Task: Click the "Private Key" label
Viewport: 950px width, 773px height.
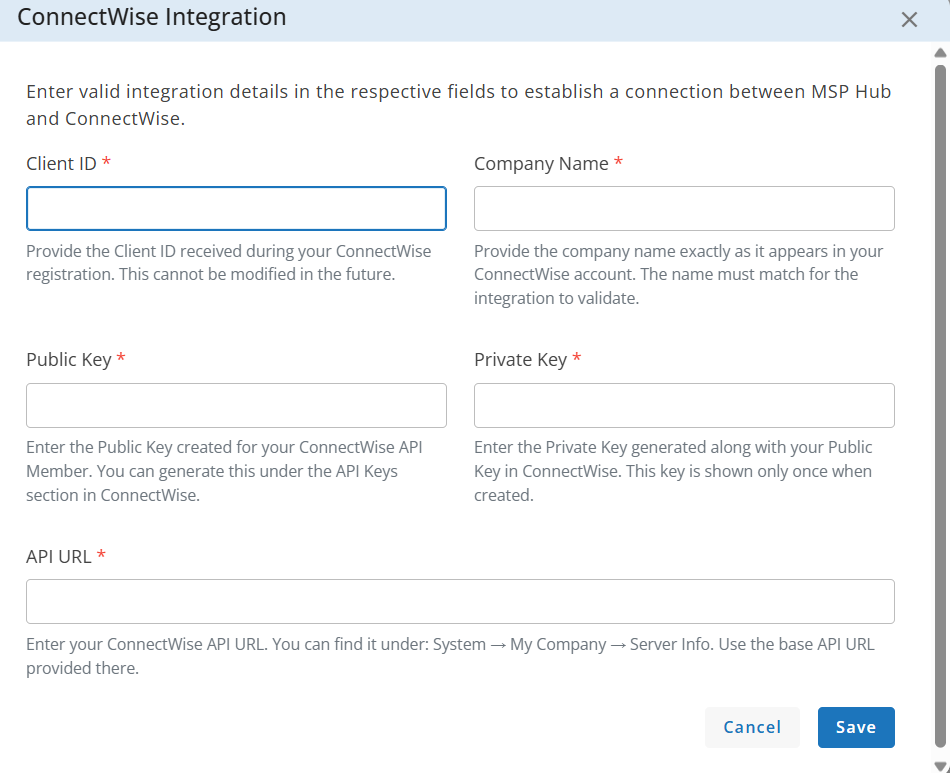Action: [520, 360]
